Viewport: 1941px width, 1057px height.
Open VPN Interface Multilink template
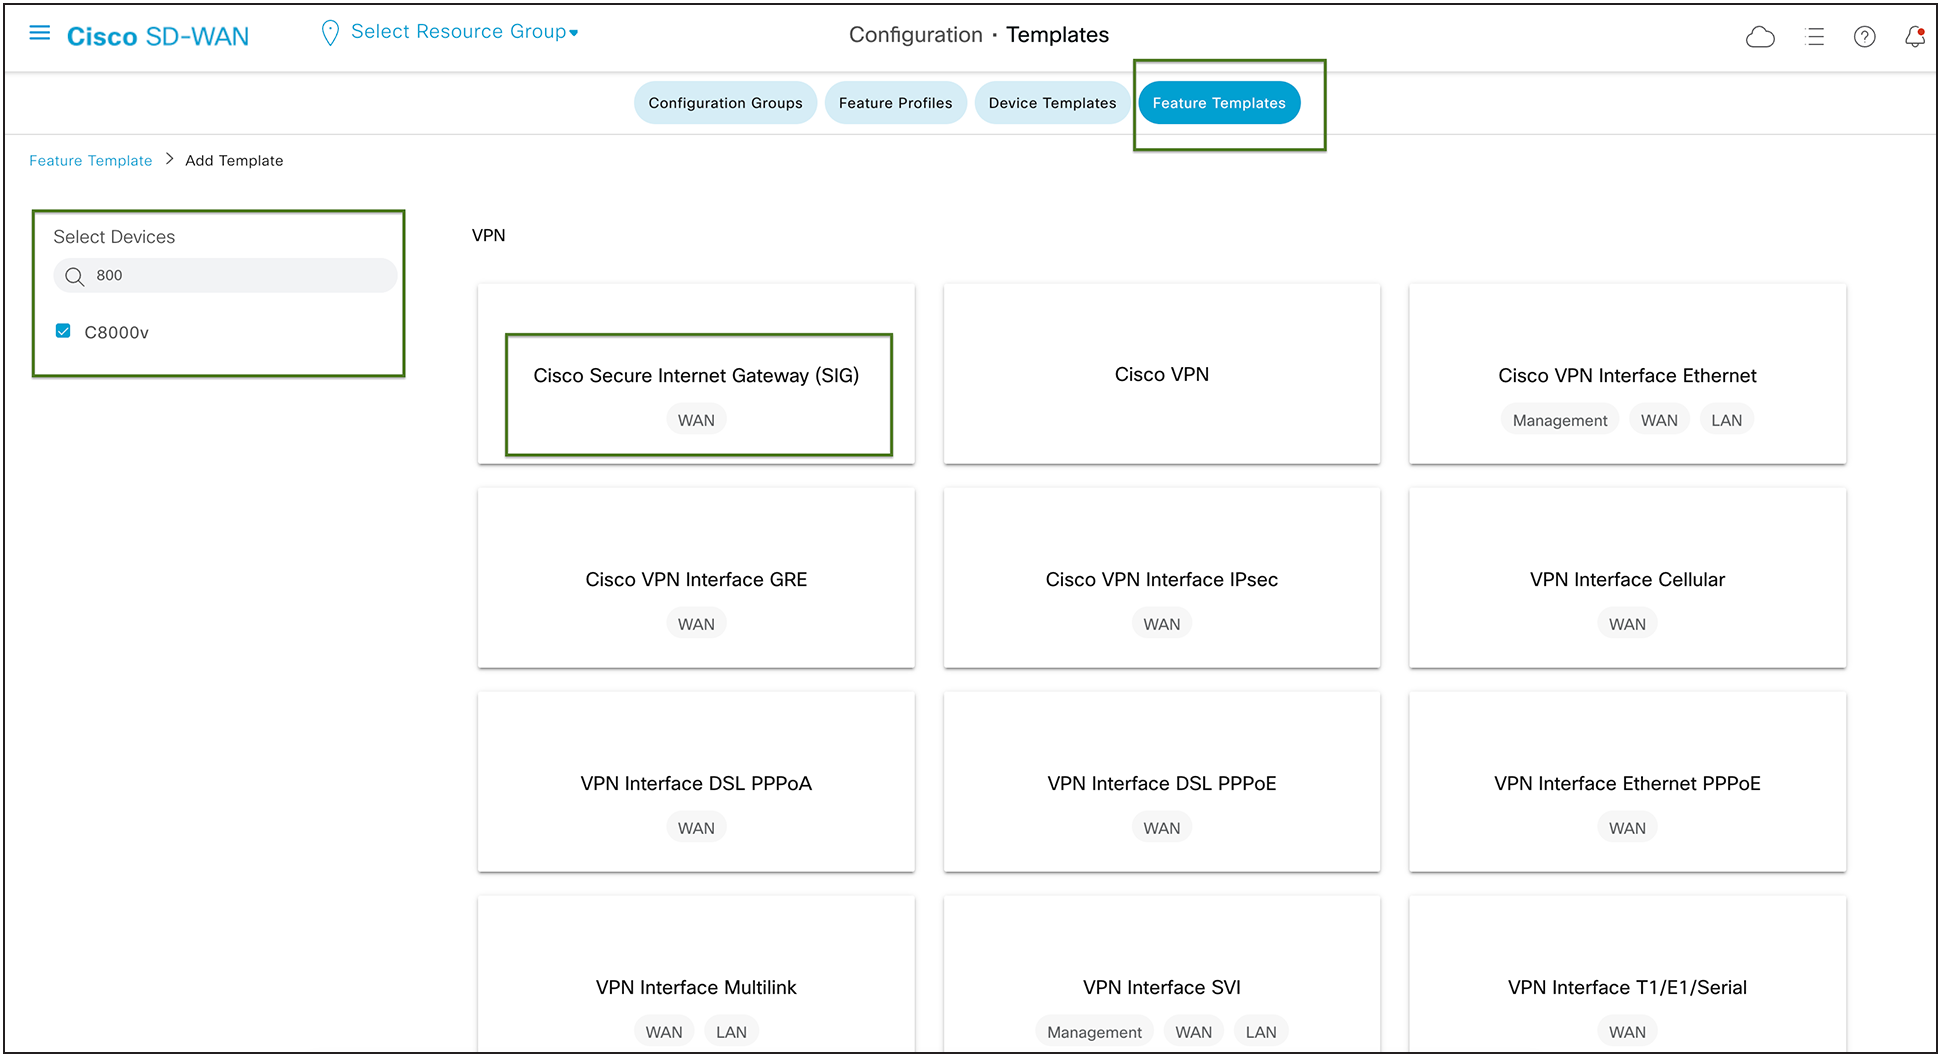coord(696,975)
